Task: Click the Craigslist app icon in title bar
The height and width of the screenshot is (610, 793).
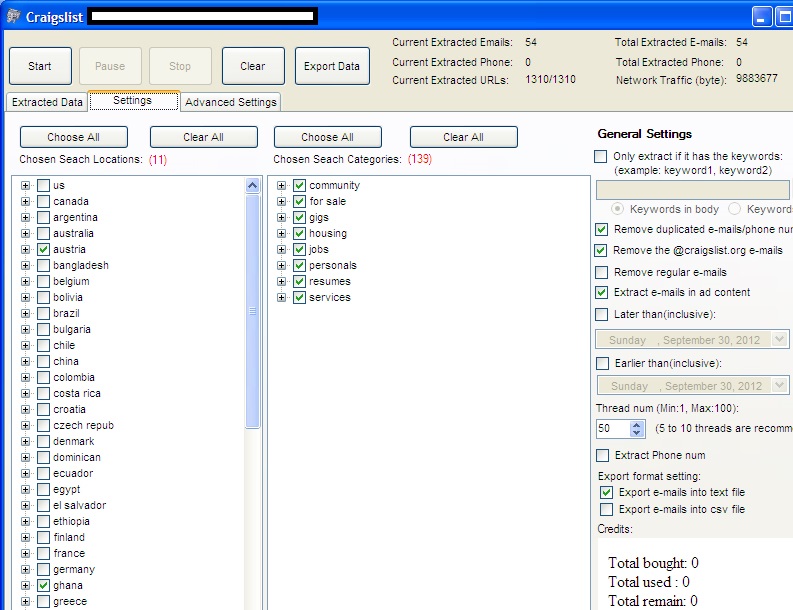Action: [14, 16]
